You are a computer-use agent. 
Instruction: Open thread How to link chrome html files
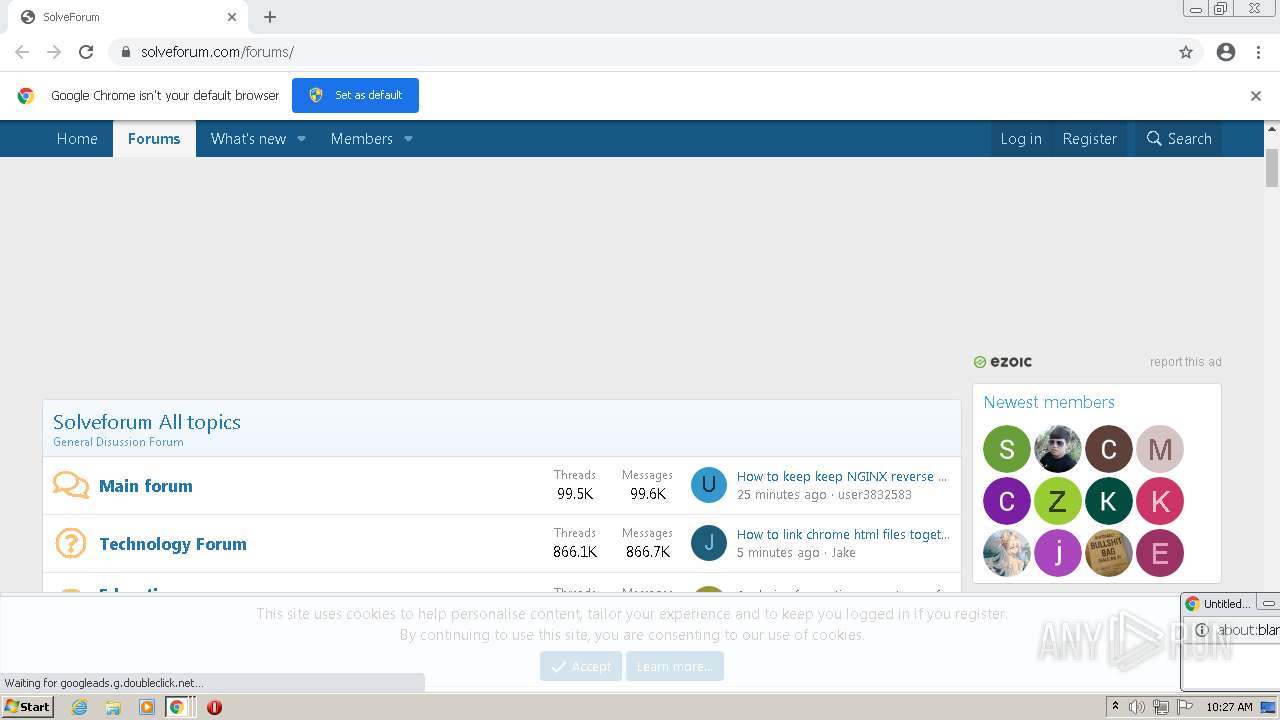843,534
